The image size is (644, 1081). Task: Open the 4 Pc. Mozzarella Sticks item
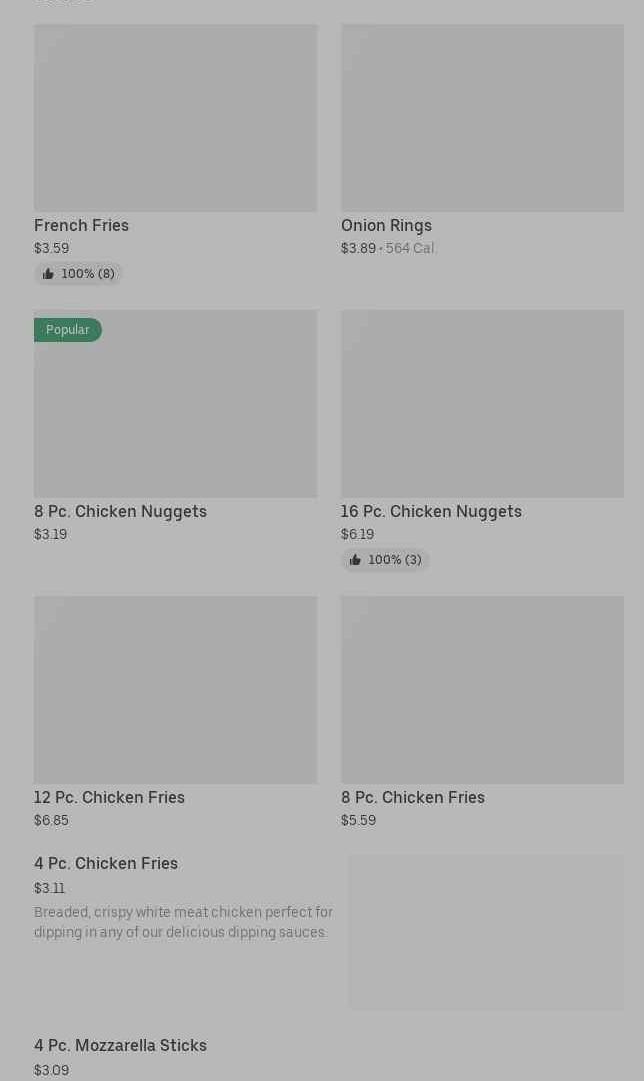(120, 1045)
